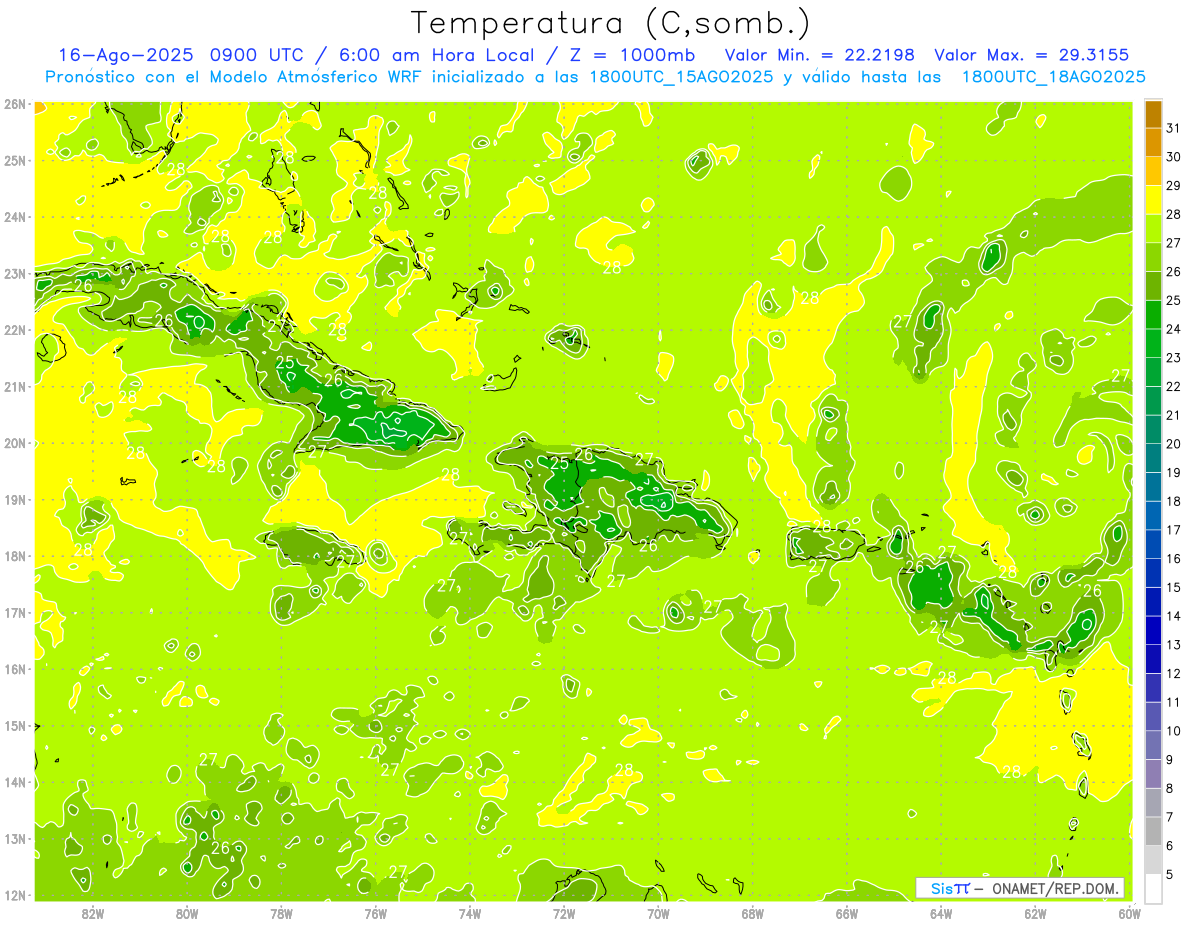Click the date text '16-Ago-2025'

127,55
